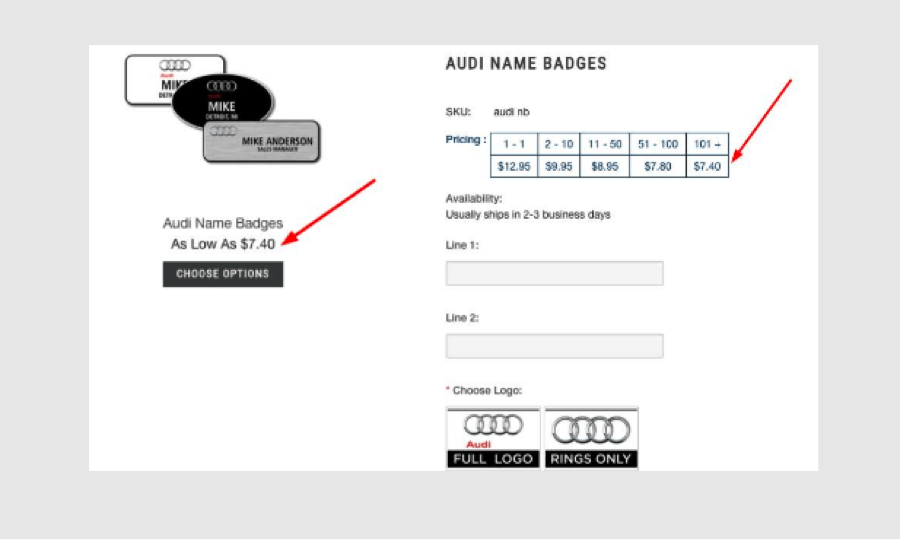The height and width of the screenshot is (540, 900).
Task: Click the Choose Options button
Action: point(223,274)
